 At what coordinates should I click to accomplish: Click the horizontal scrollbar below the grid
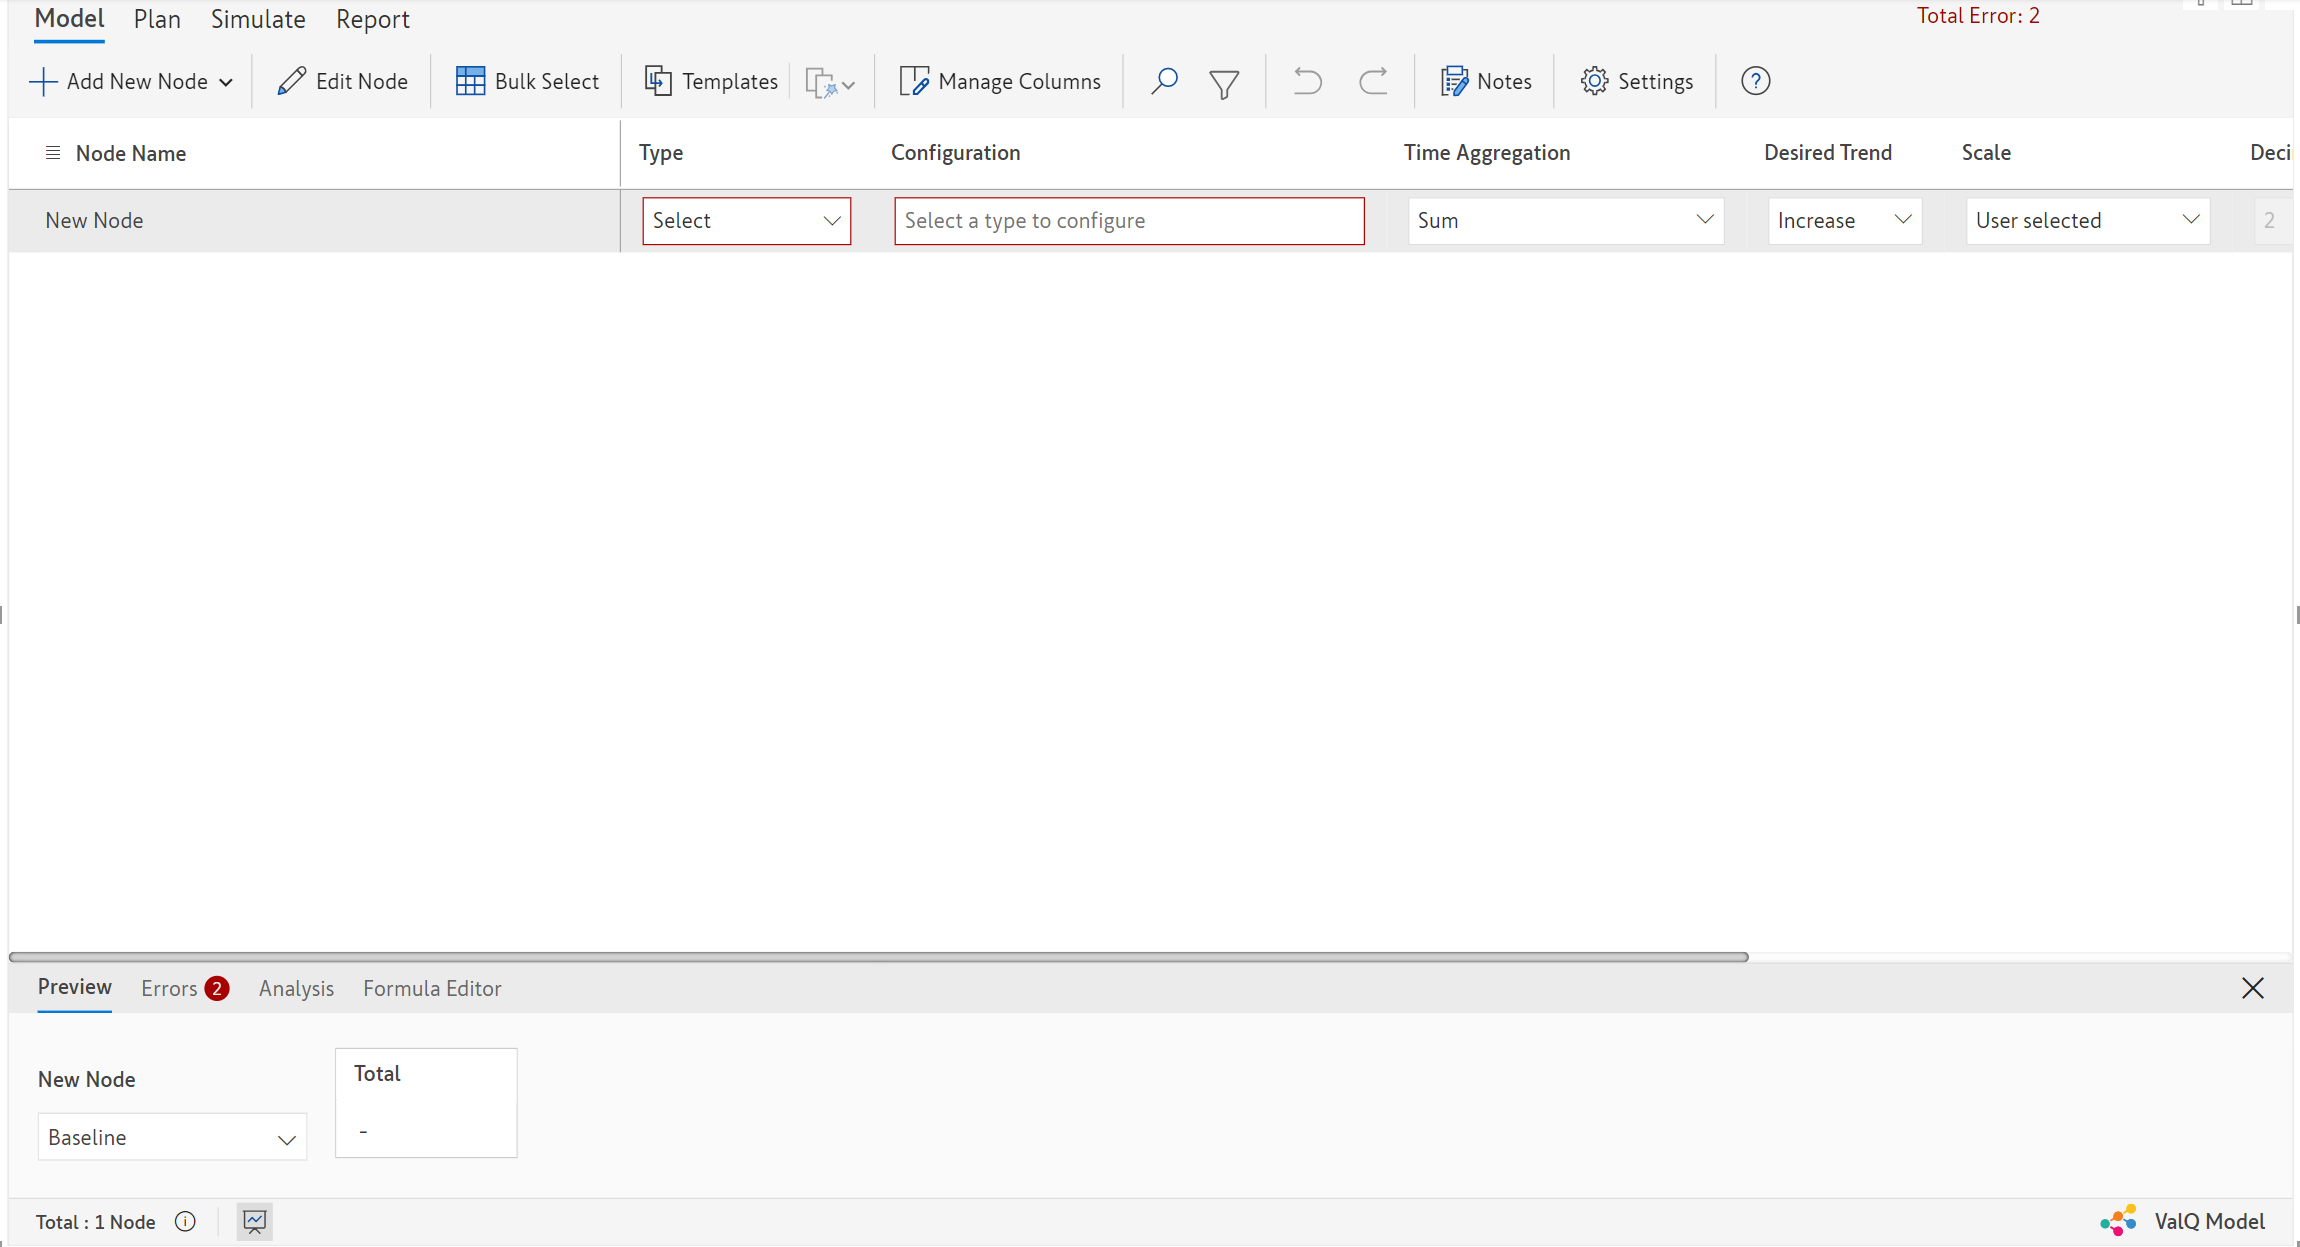pos(878,957)
